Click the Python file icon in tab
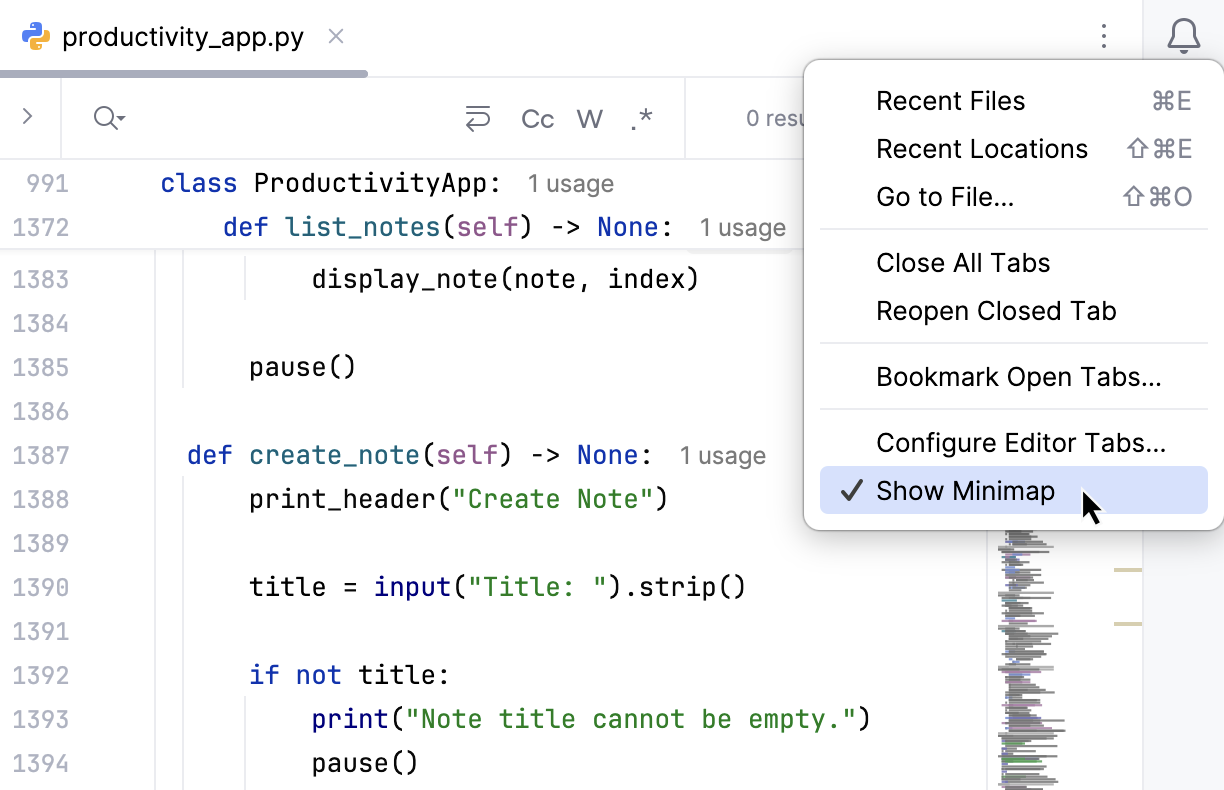This screenshot has height=790, width=1224. 37,37
